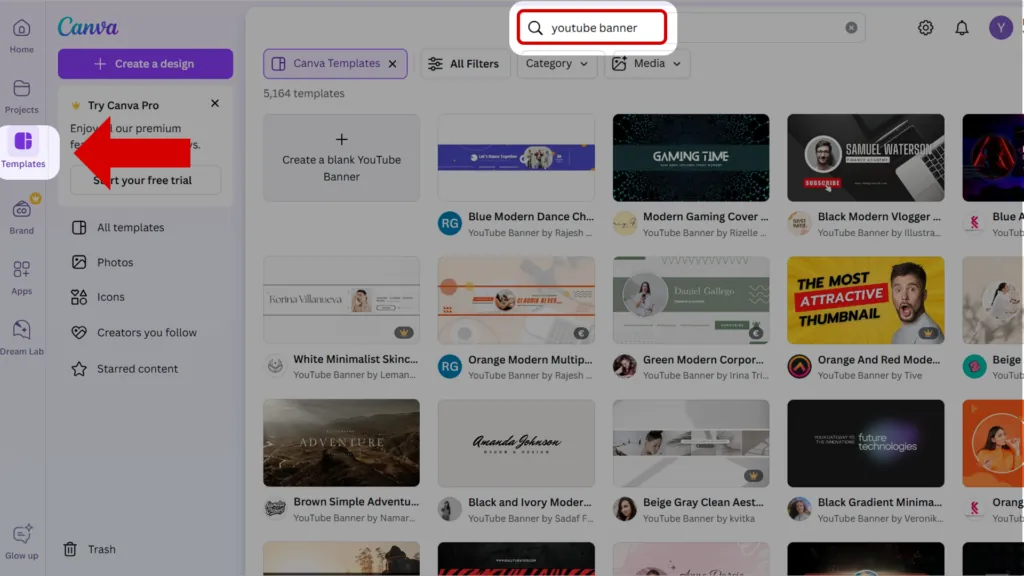Click Start your free trial

coord(145,180)
